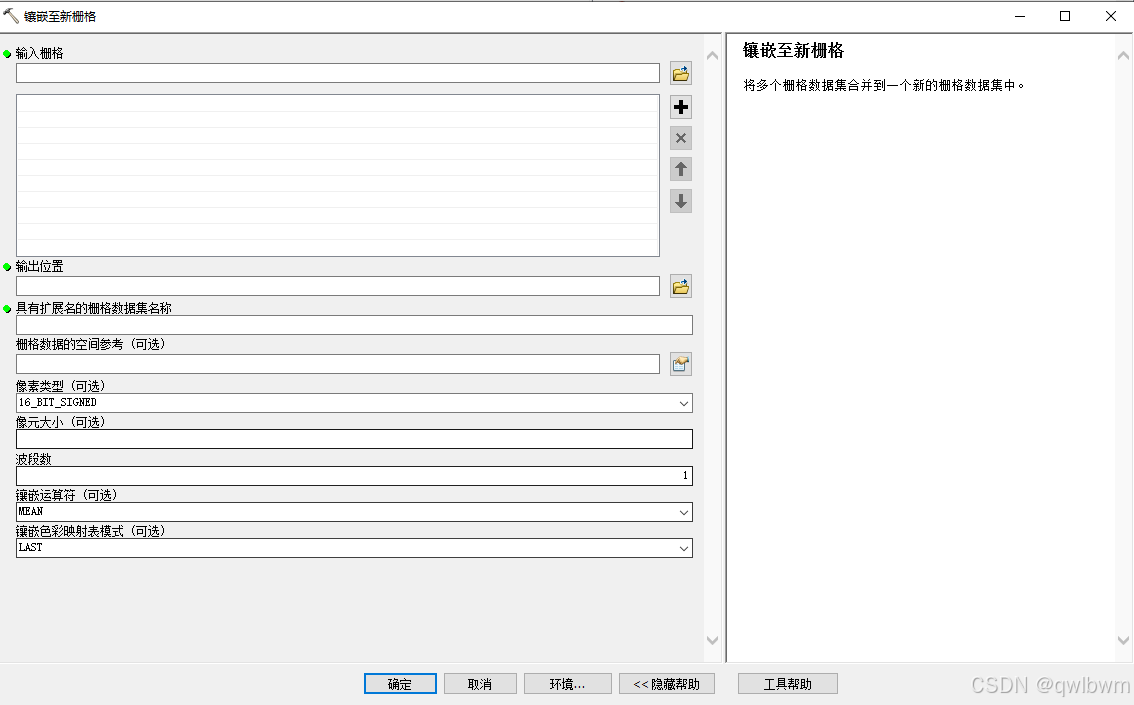Focus the 输出位置 input field

[x=338, y=286]
